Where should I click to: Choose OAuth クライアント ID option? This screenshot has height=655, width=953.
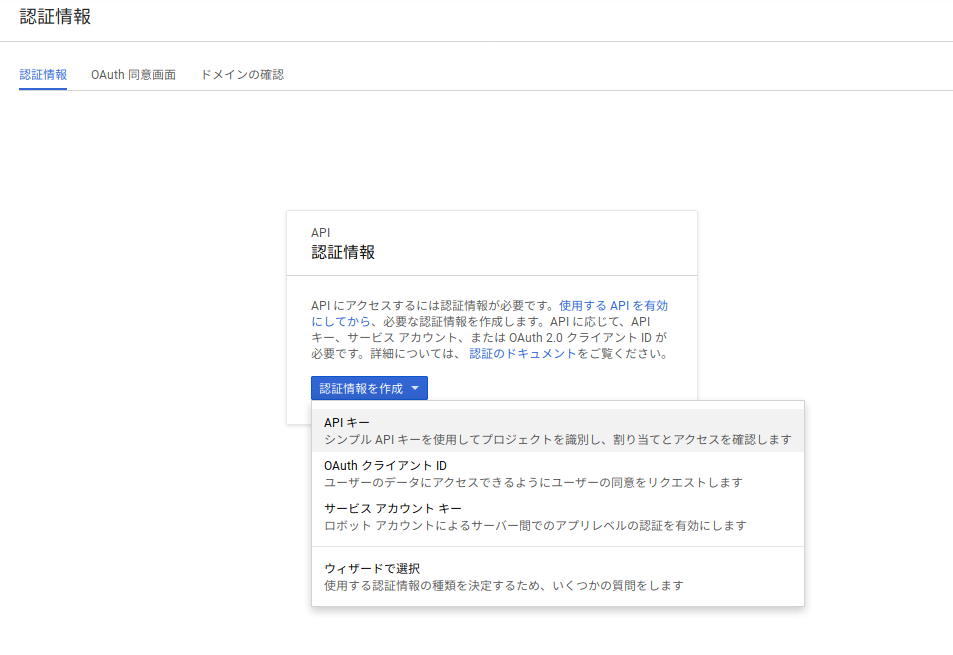385,466
